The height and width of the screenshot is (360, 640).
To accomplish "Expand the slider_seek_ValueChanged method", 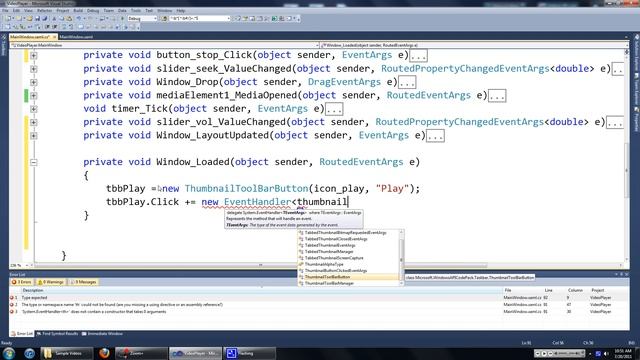I will click(x=33, y=69).
